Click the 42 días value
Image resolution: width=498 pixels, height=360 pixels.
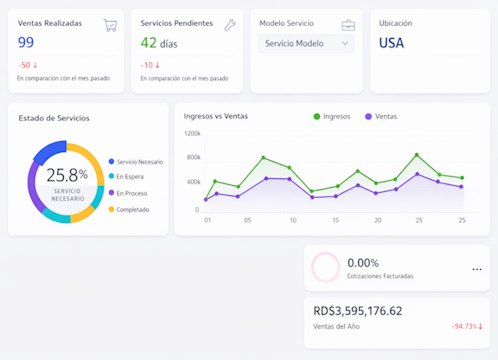pyautogui.click(x=159, y=43)
